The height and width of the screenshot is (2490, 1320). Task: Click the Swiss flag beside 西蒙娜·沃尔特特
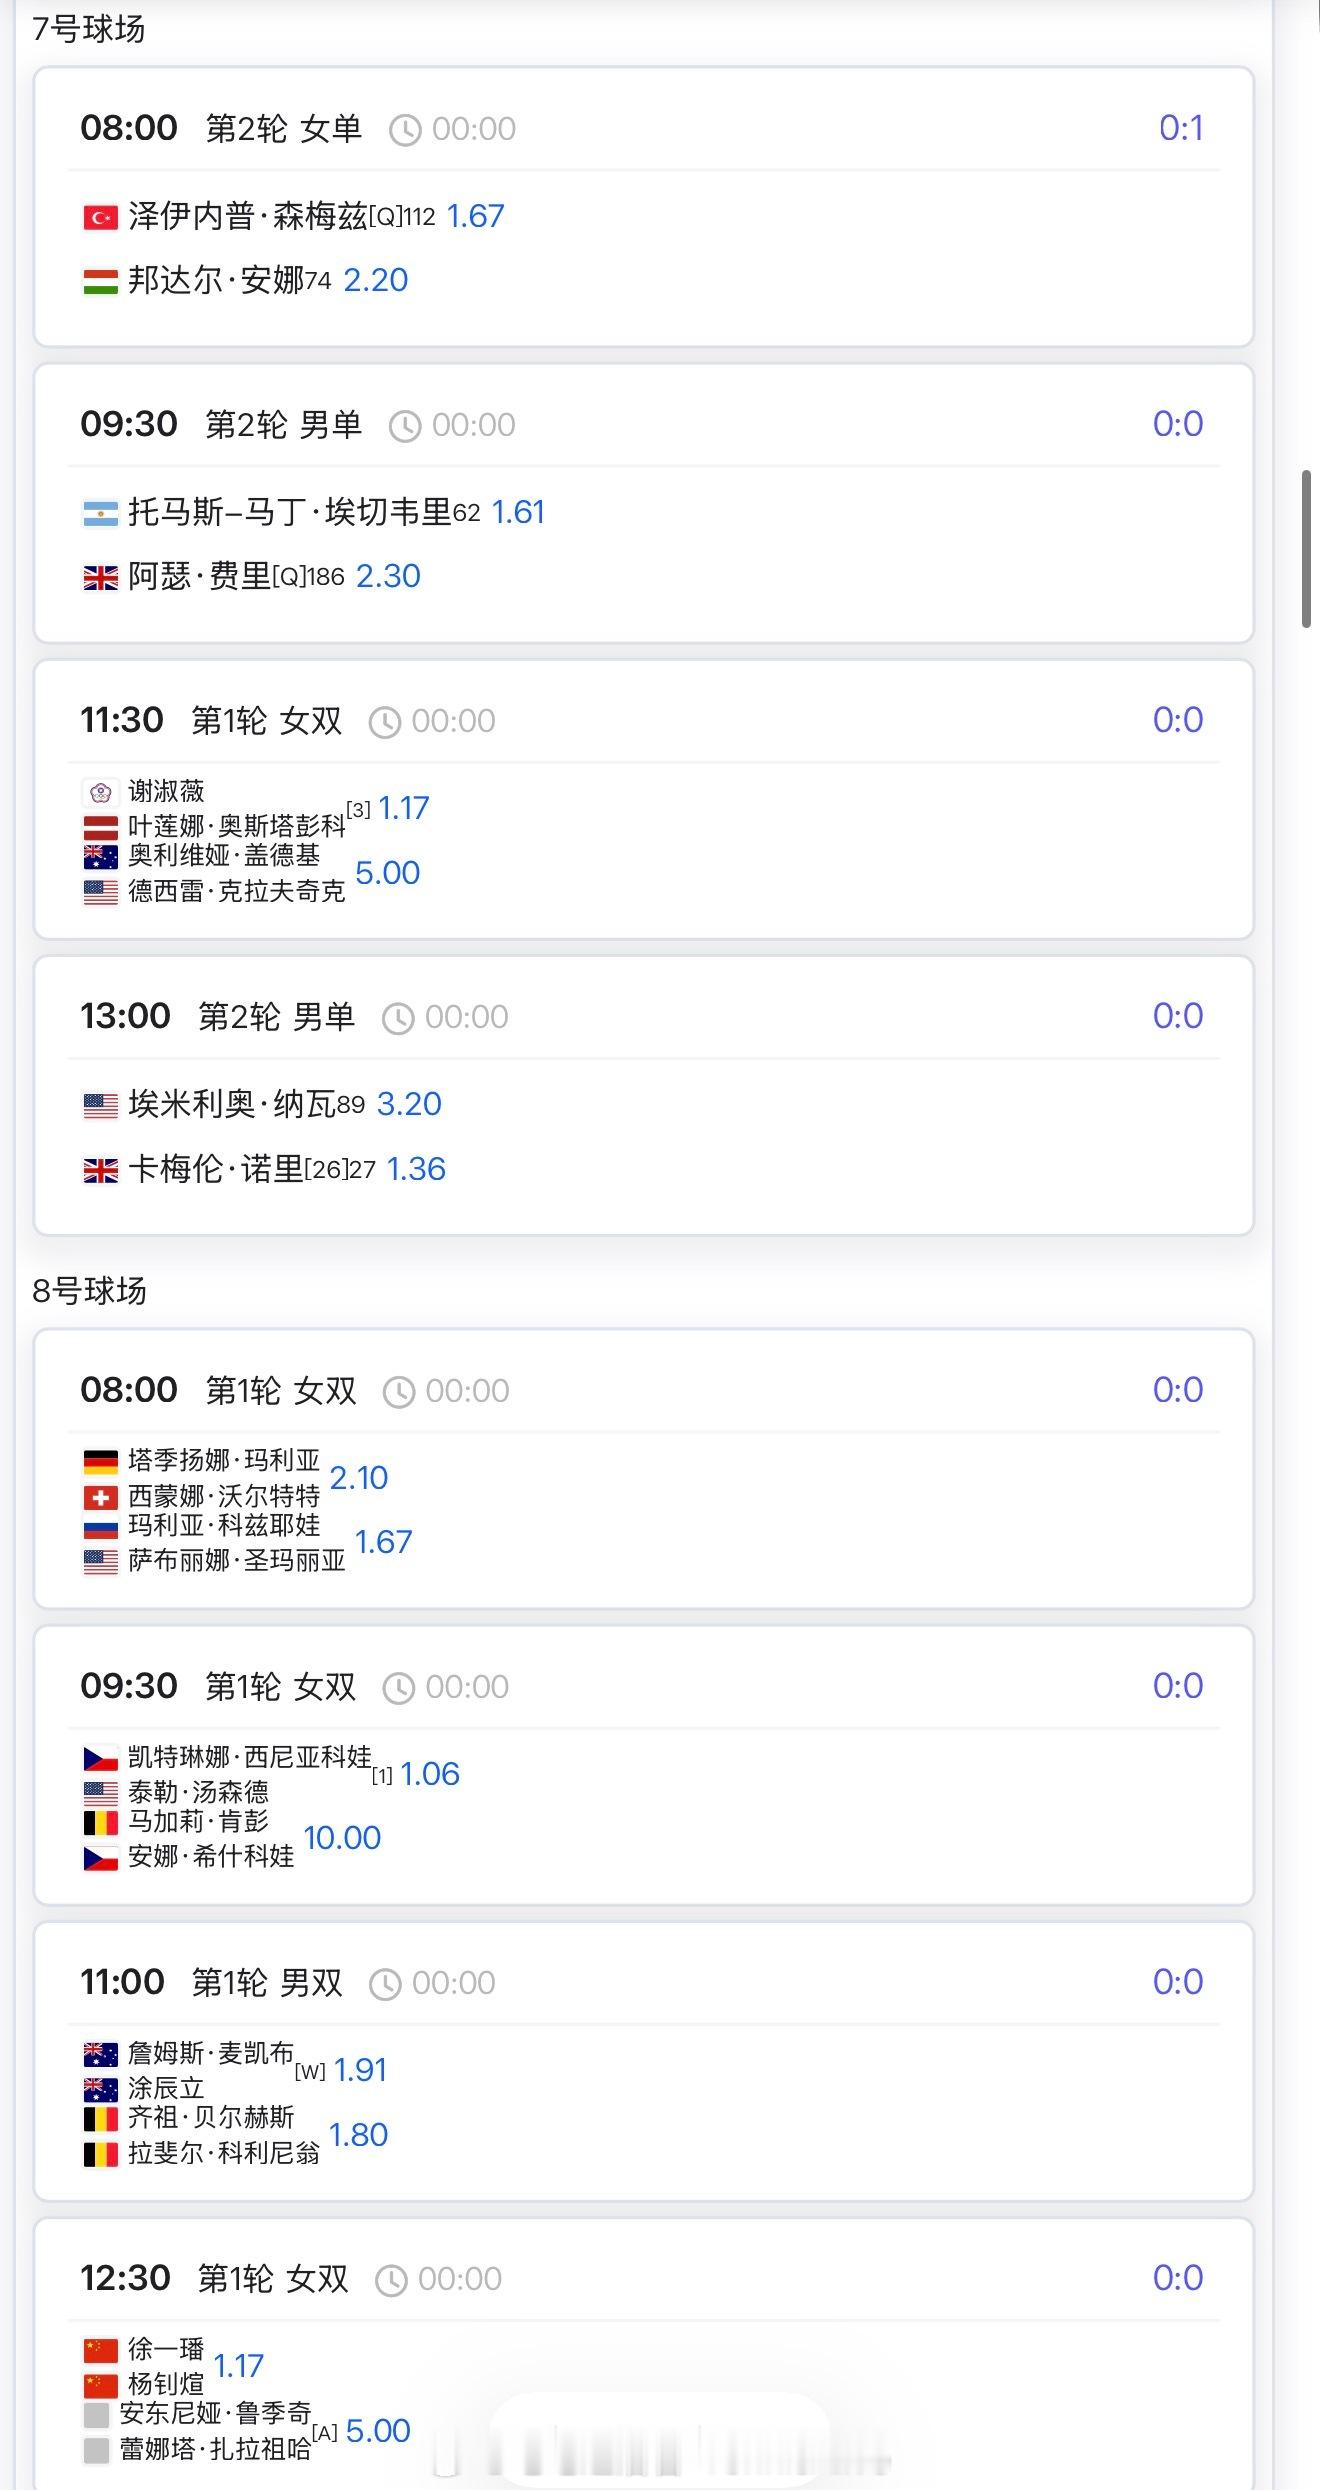point(100,1498)
